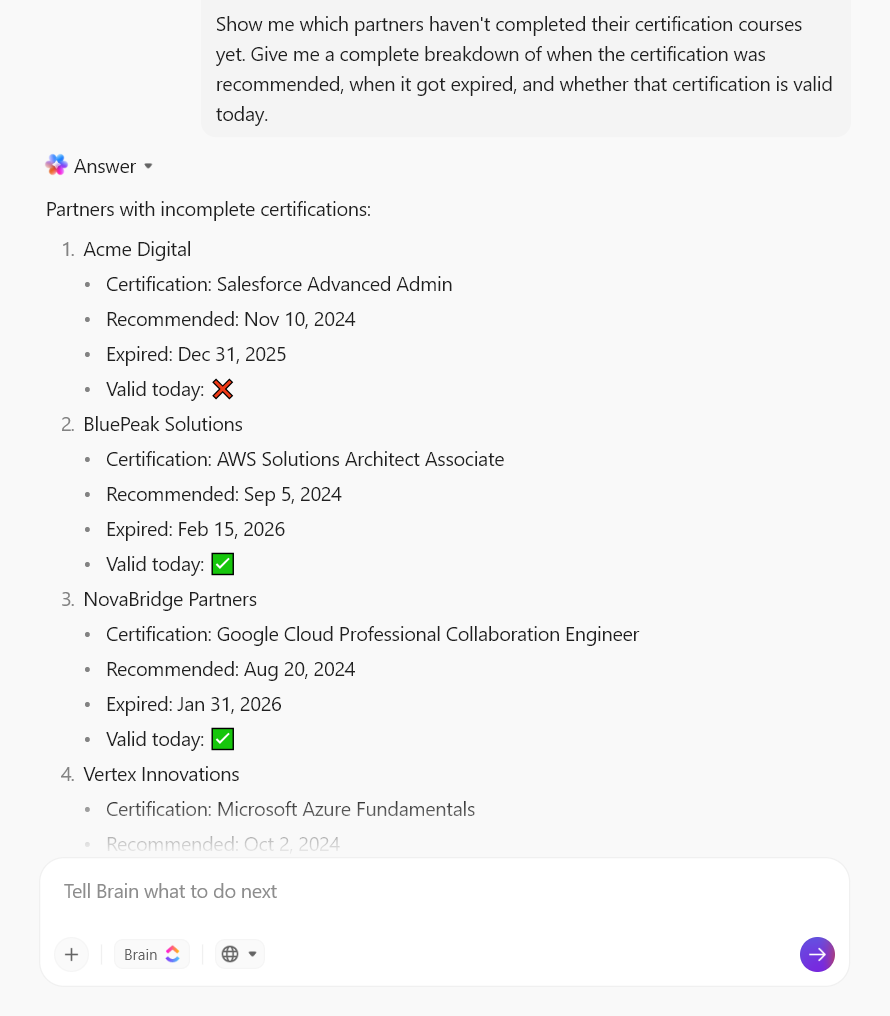The width and height of the screenshot is (890, 1016).
Task: Open the caret next to the globe
Action: coord(252,954)
